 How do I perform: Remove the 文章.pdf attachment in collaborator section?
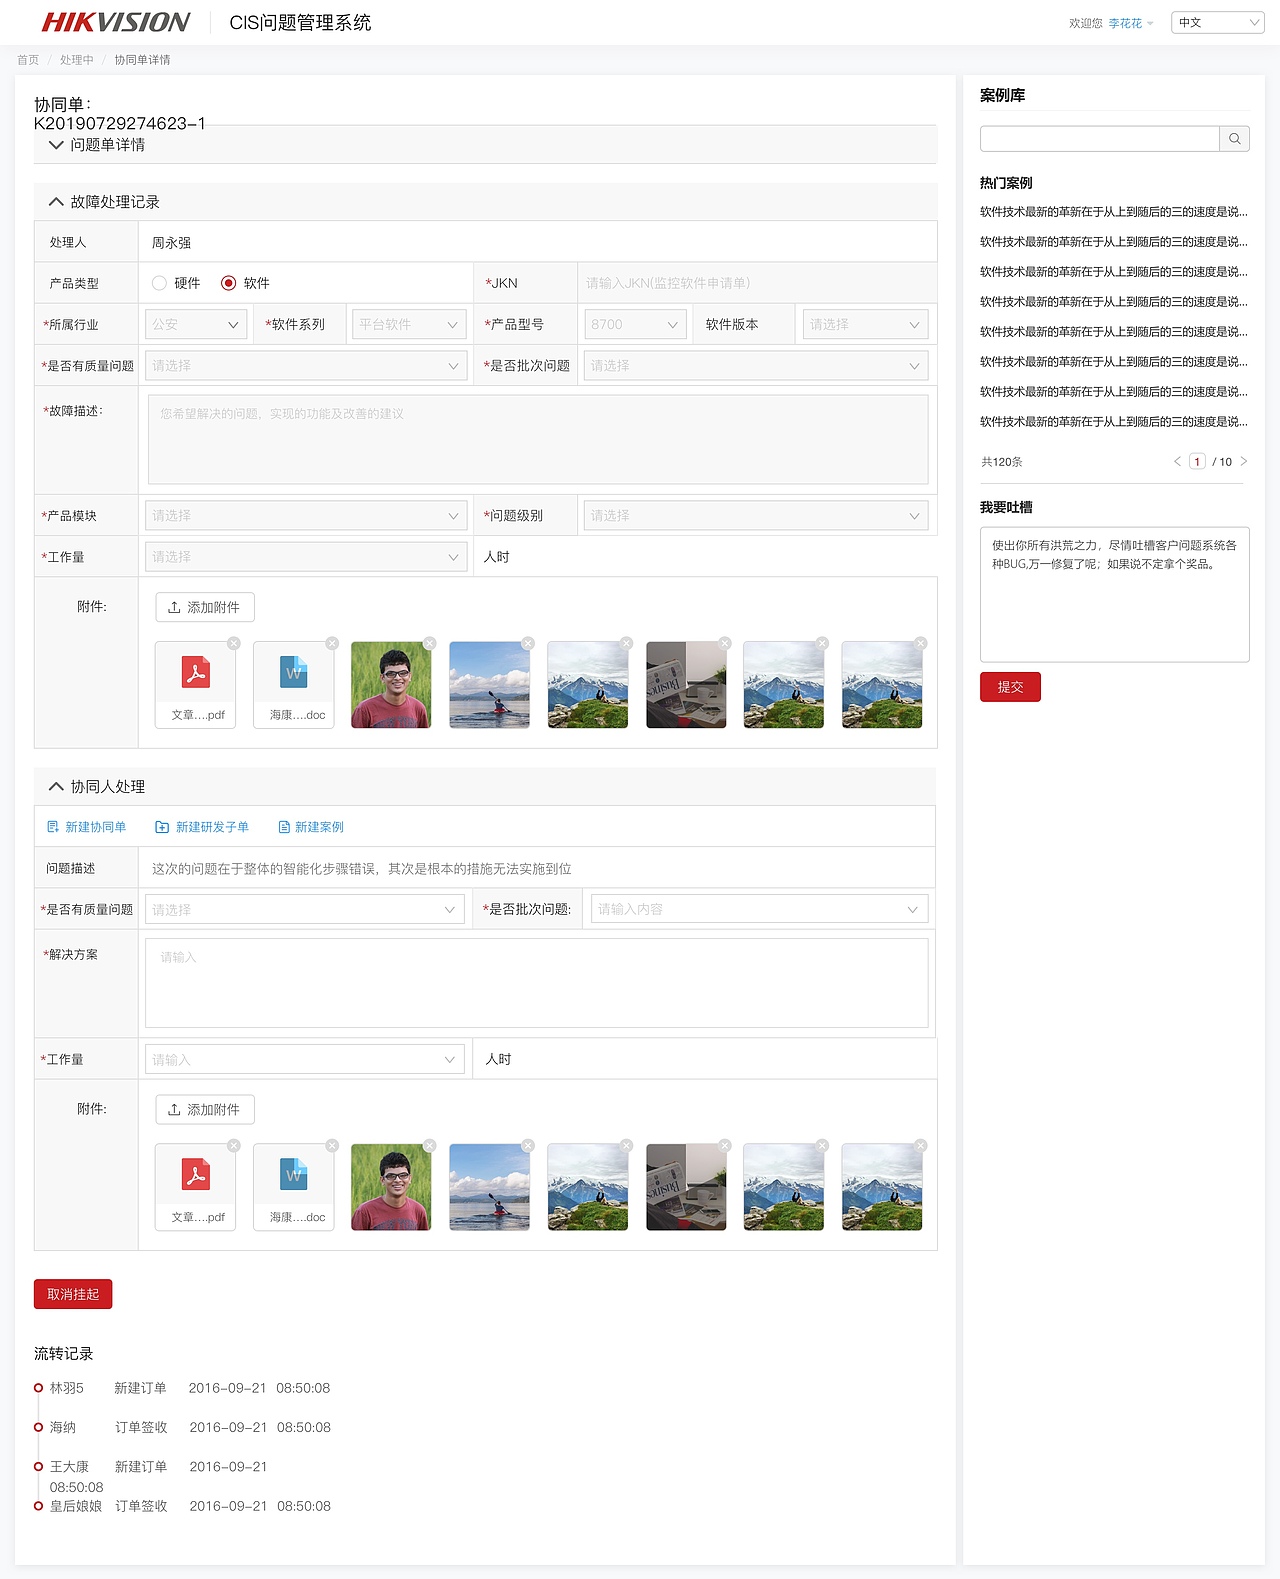234,1145
